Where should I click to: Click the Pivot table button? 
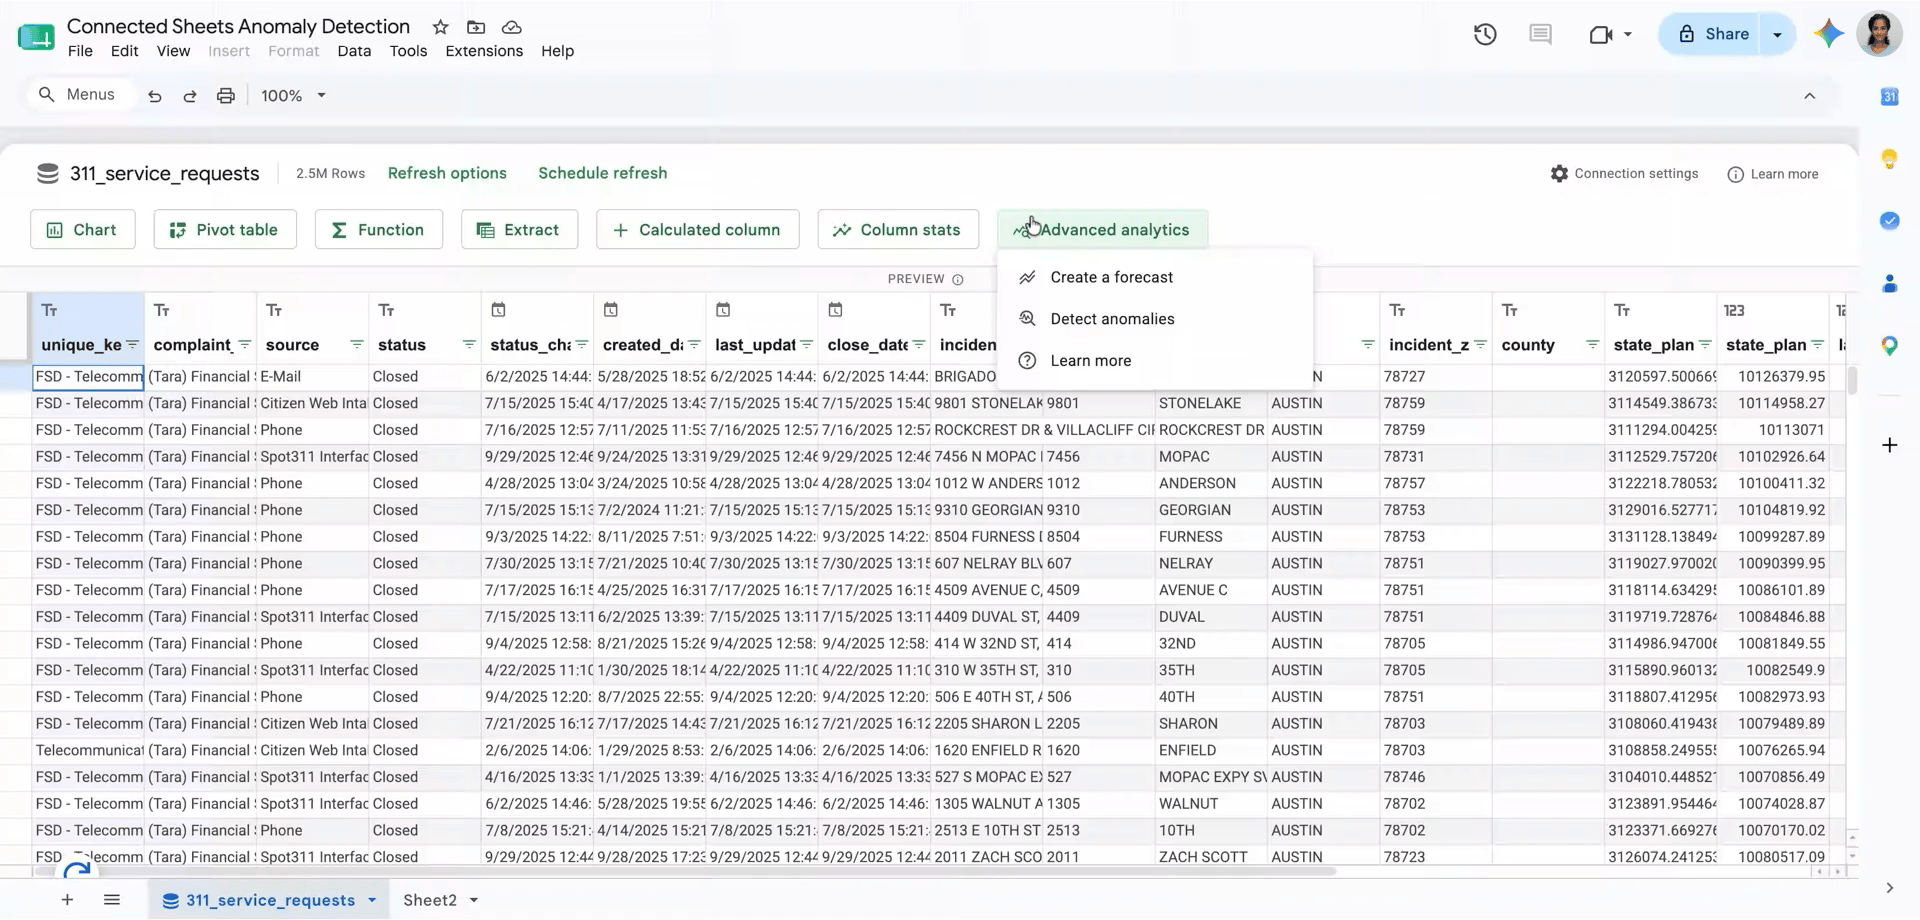pyautogui.click(x=225, y=230)
